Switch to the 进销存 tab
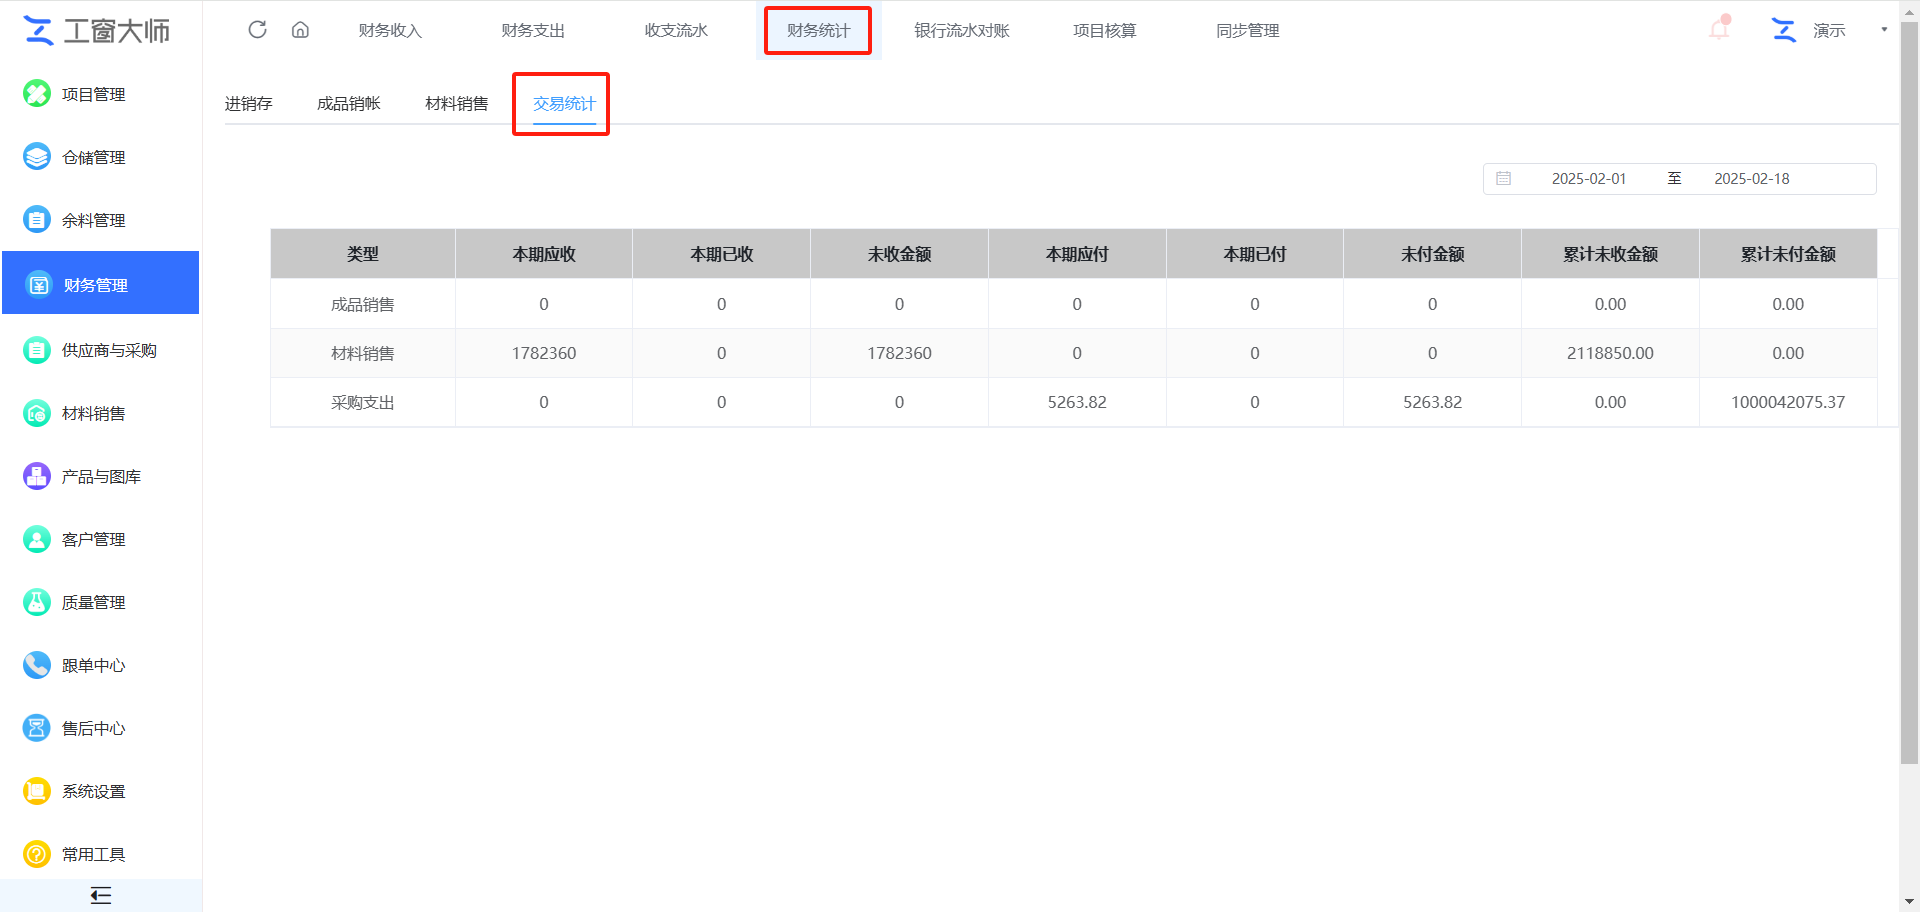The width and height of the screenshot is (1920, 912). click(x=248, y=104)
